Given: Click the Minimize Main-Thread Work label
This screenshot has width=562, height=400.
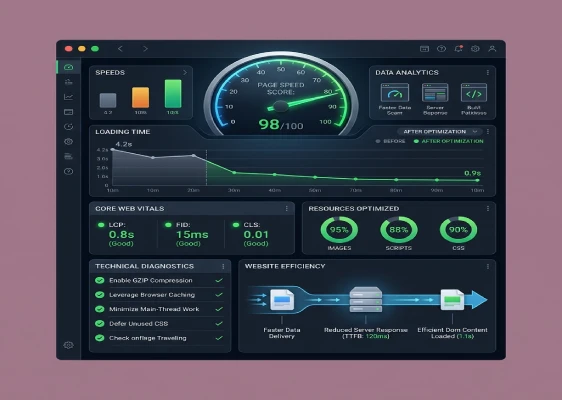Looking at the screenshot, I should [154, 309].
